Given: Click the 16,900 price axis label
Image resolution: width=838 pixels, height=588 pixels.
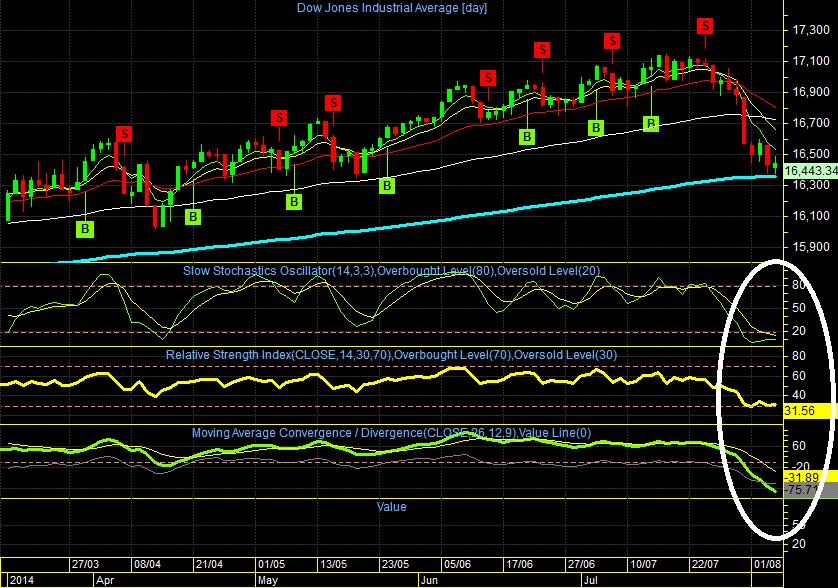Looking at the screenshot, I should [x=811, y=92].
